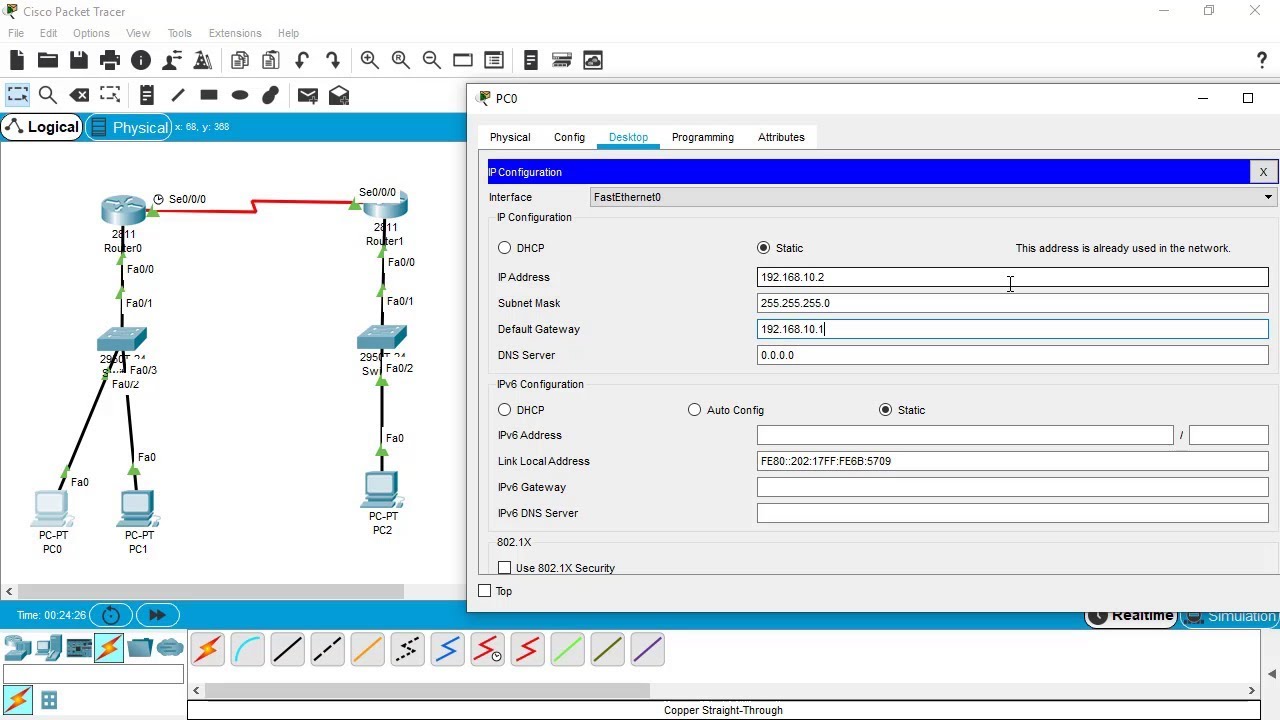This screenshot has width=1280, height=720.
Task: Select the Draw Rectangle tool
Action: [x=209, y=95]
